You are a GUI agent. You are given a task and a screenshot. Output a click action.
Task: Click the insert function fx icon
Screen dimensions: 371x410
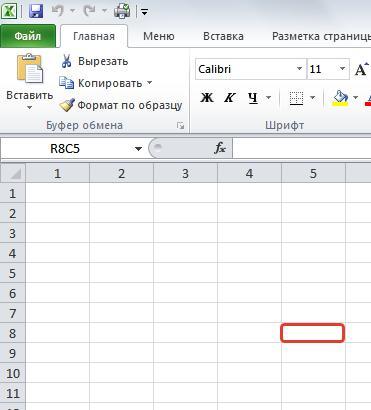coord(220,148)
